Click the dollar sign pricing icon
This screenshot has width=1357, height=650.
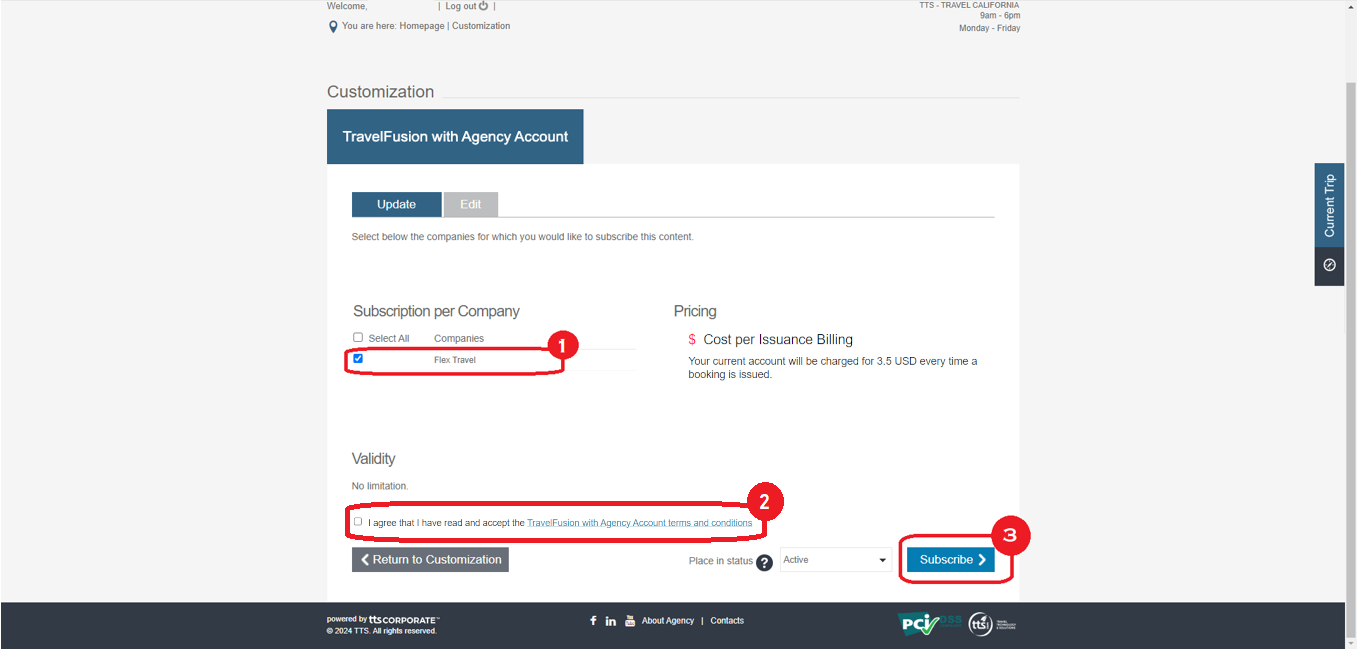tap(692, 340)
